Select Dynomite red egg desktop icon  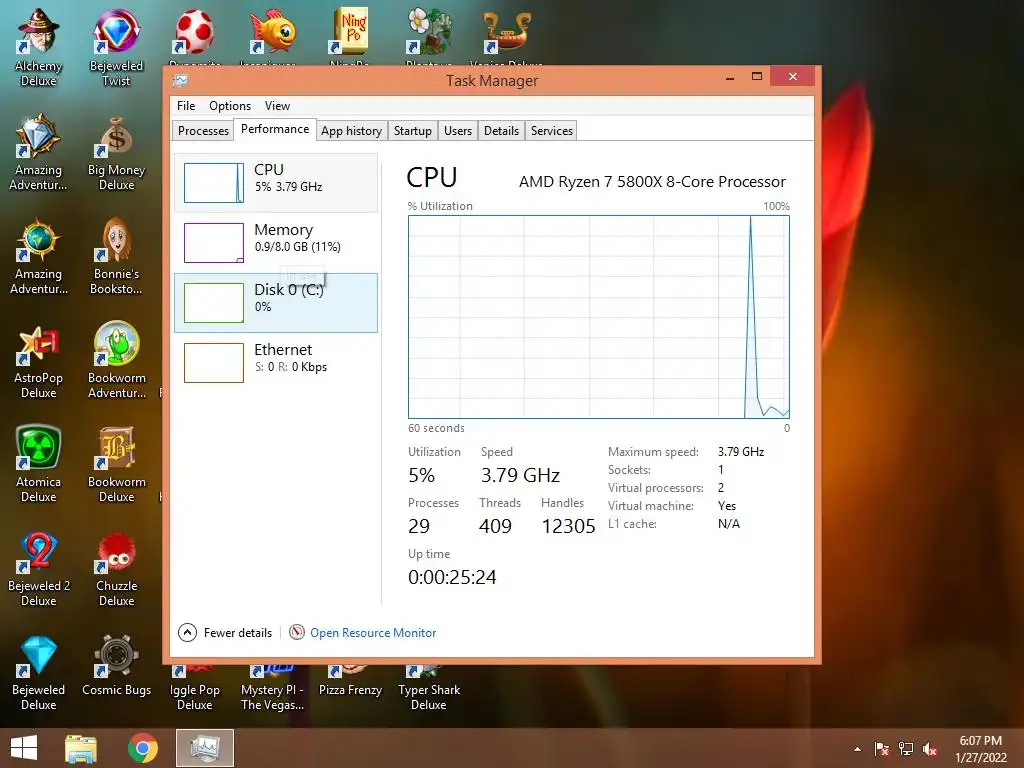(195, 33)
